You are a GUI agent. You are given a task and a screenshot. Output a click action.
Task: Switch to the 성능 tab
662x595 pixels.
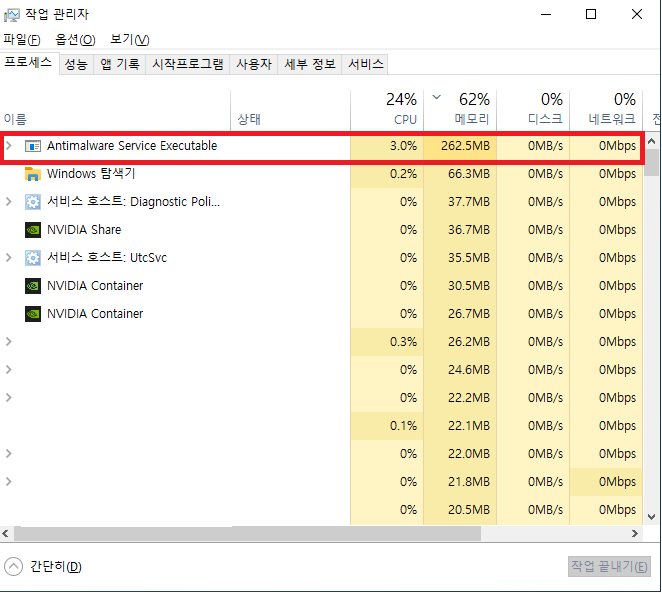tap(76, 64)
